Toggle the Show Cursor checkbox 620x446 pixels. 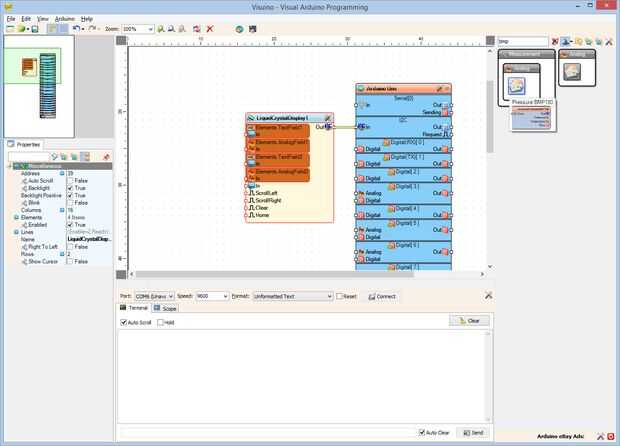70,261
